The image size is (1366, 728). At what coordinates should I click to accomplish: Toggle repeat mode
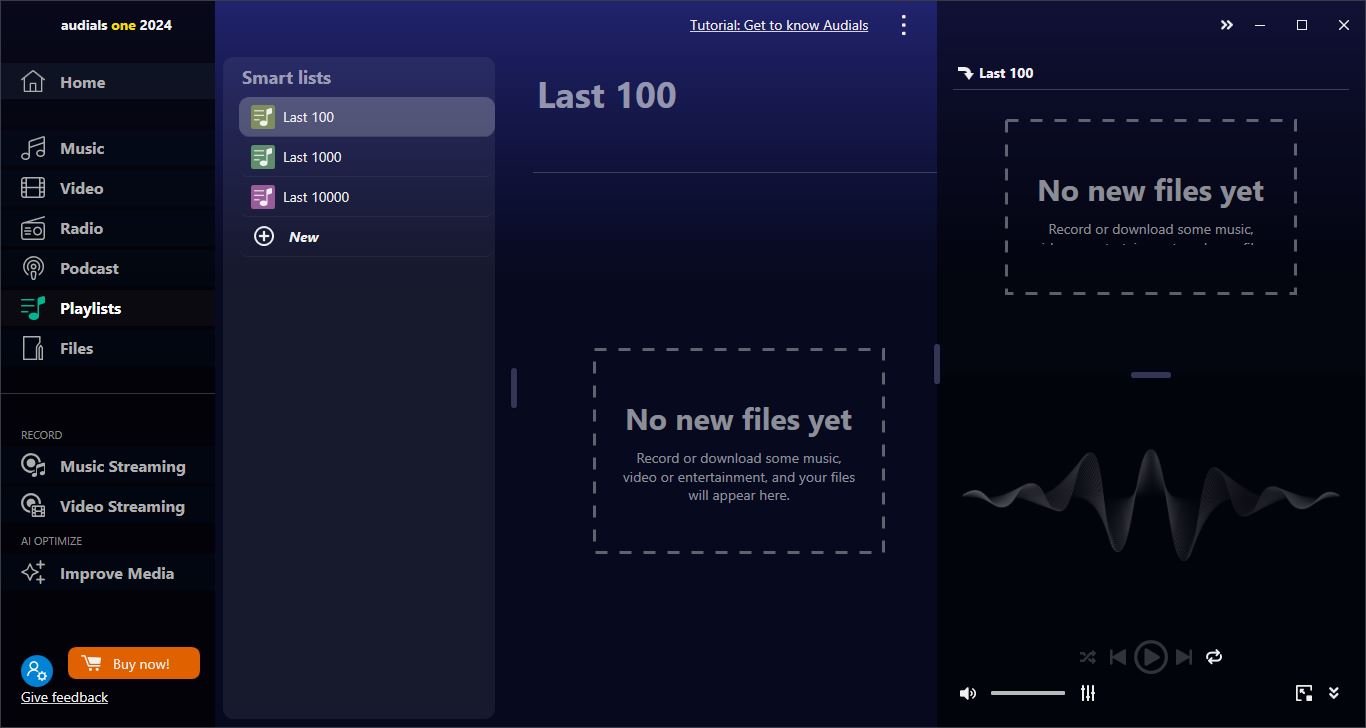[1214, 657]
